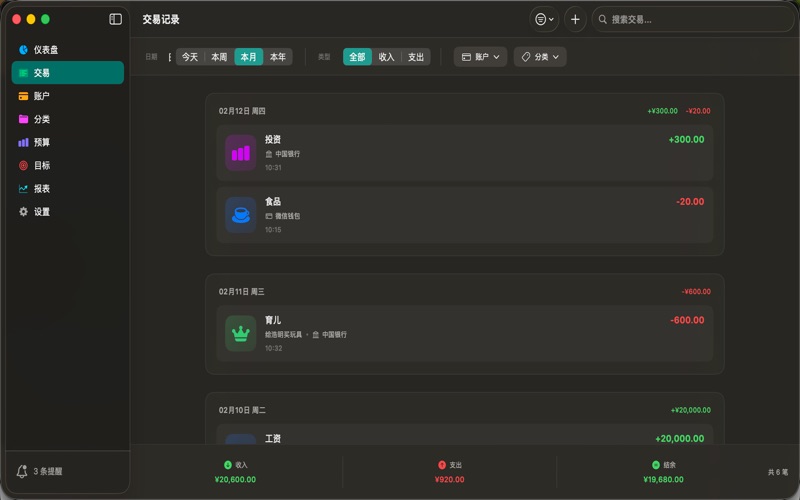
Task: Click the bell icon for 3条提醒
Action: tap(22, 471)
